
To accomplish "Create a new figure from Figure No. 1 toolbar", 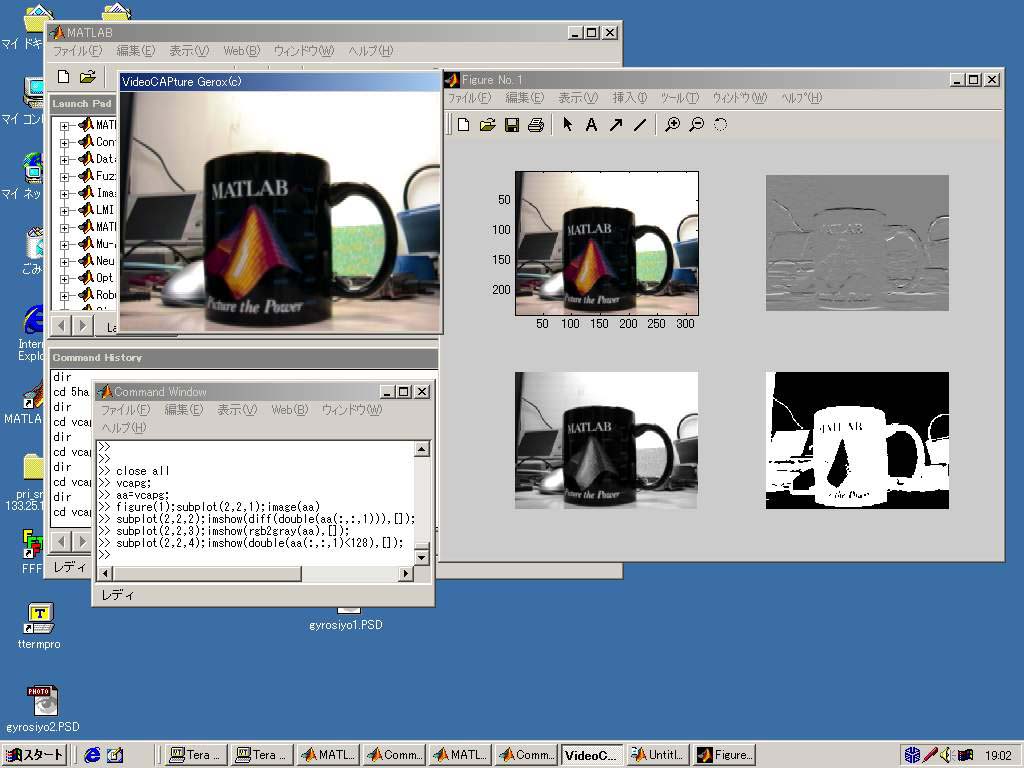I will point(464,125).
